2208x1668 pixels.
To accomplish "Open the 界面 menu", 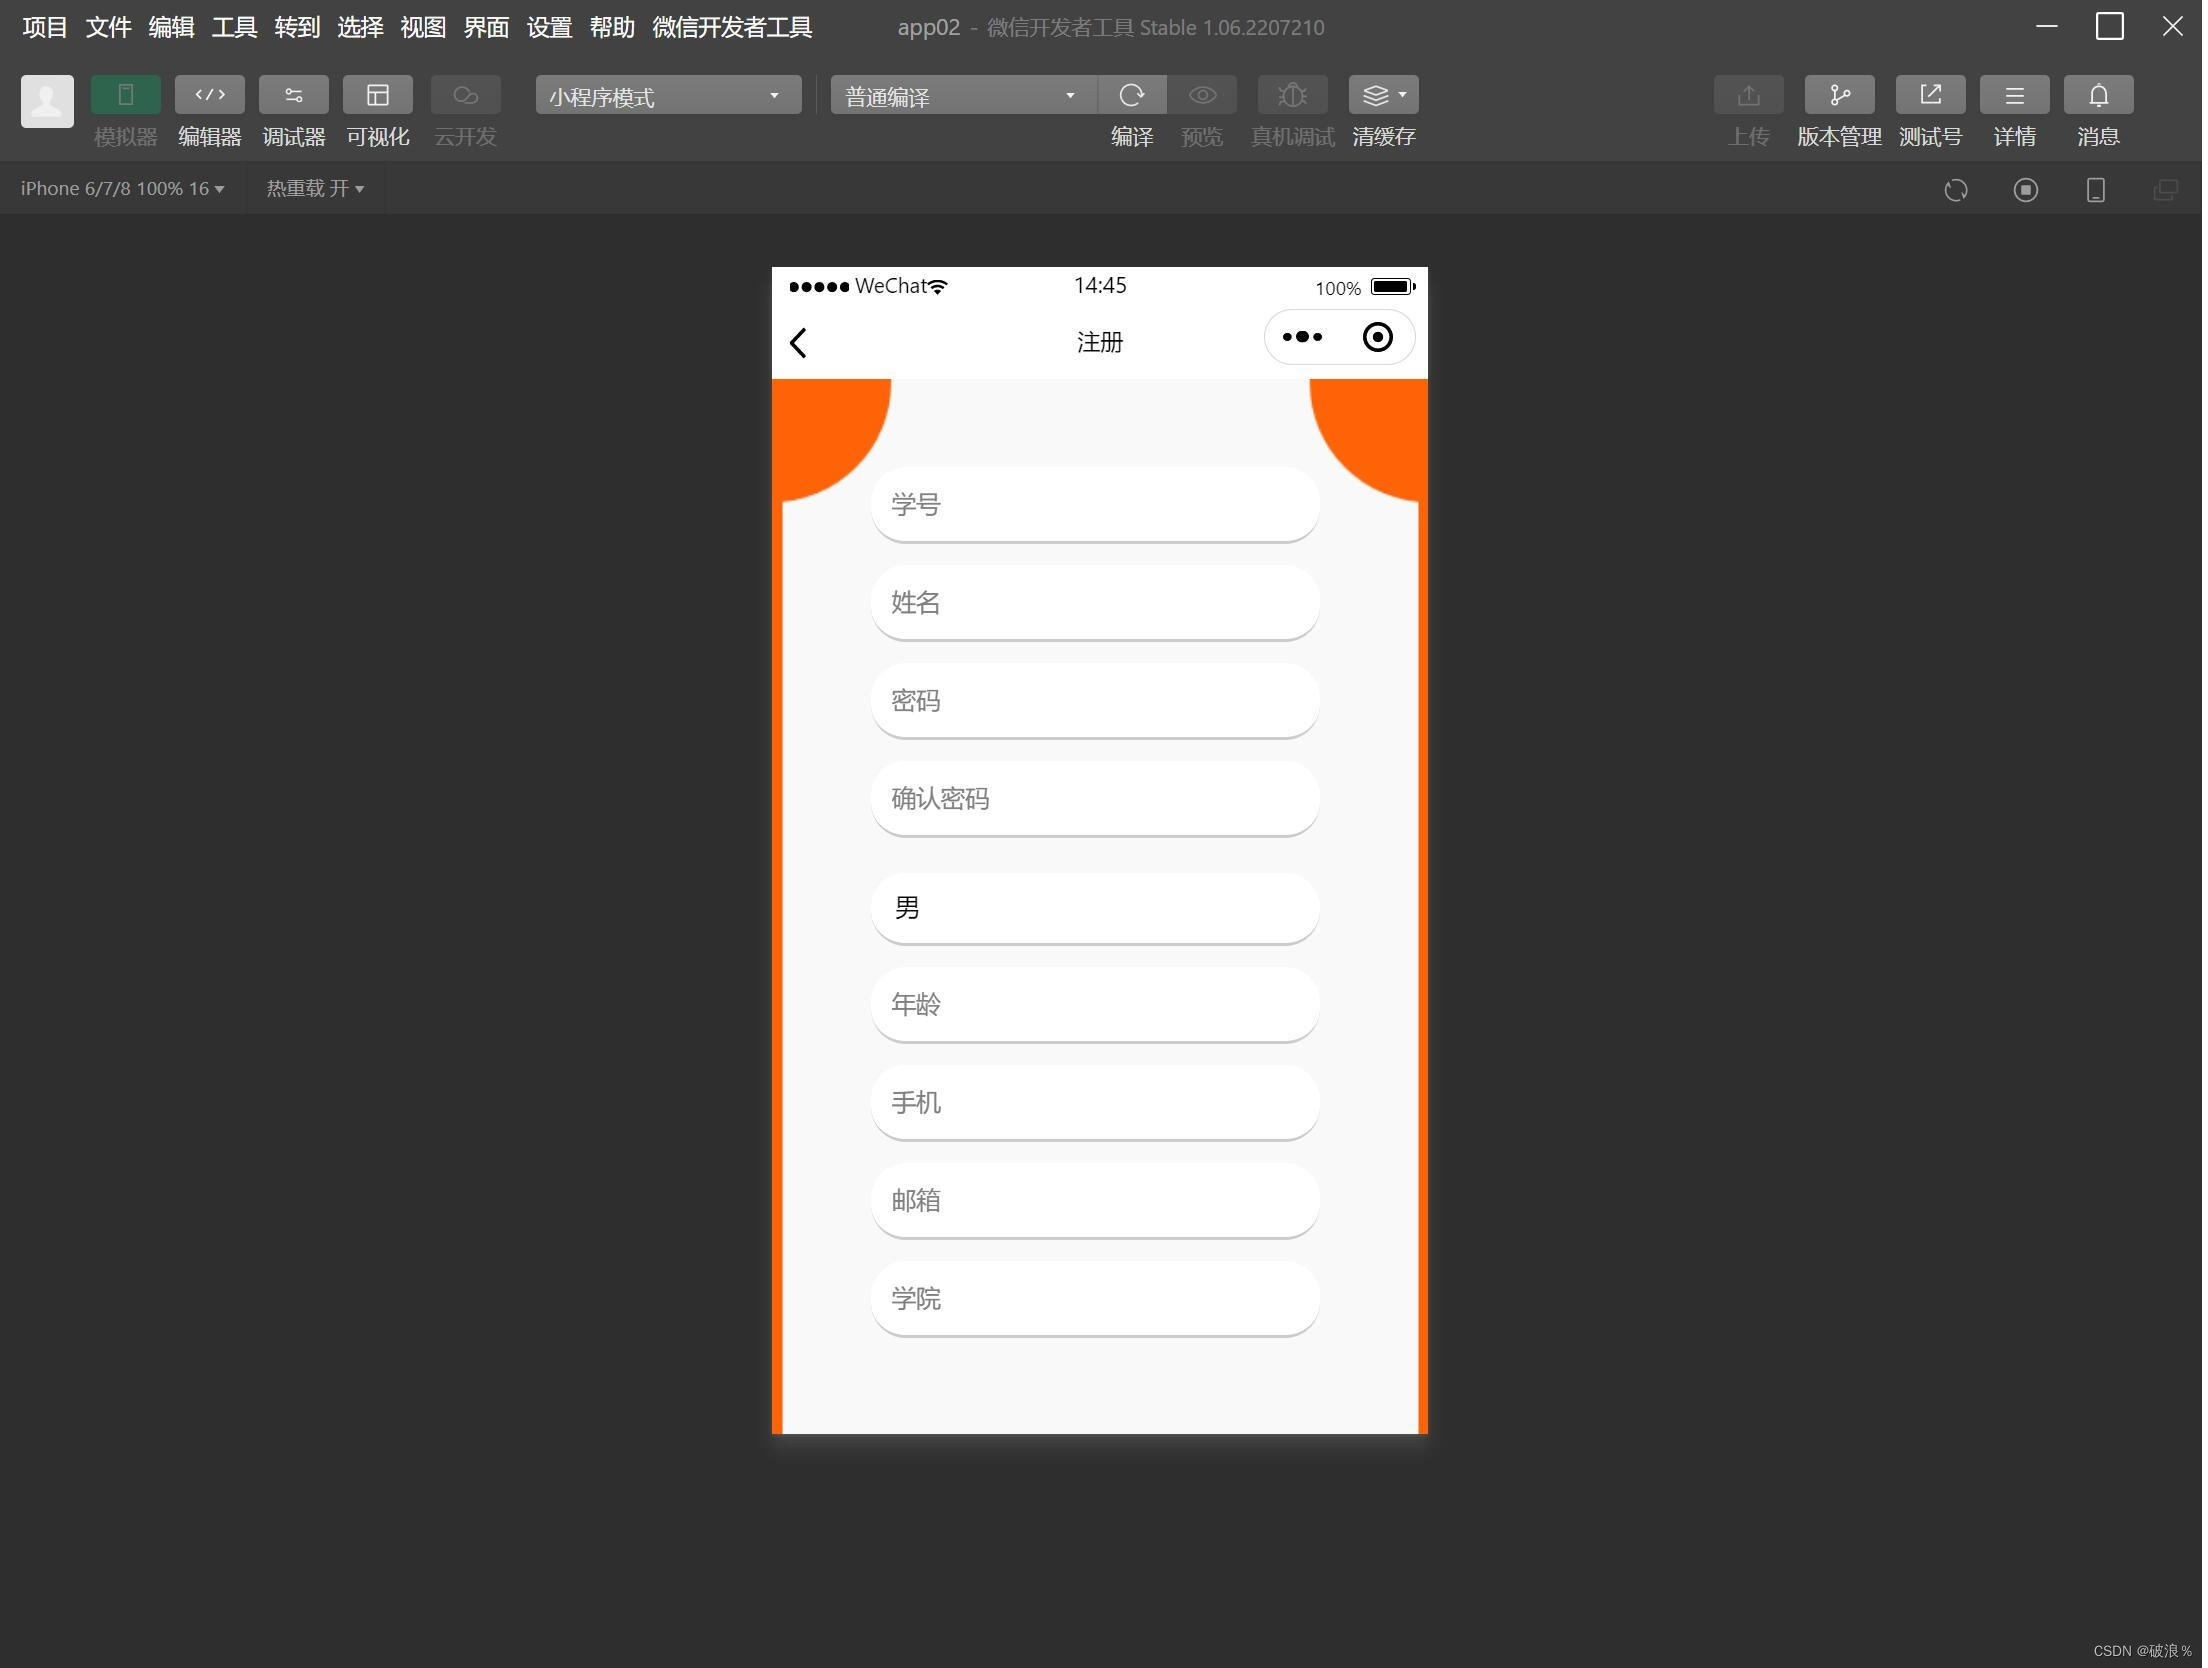I will pos(486,27).
